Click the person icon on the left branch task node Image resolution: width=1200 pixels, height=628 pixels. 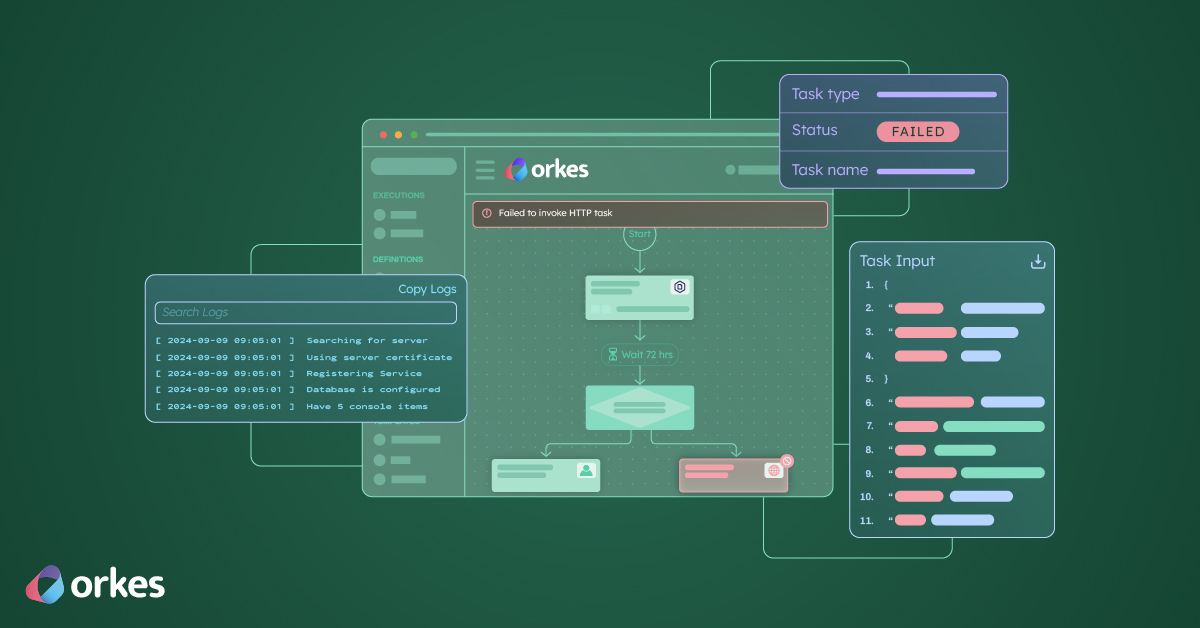point(586,471)
